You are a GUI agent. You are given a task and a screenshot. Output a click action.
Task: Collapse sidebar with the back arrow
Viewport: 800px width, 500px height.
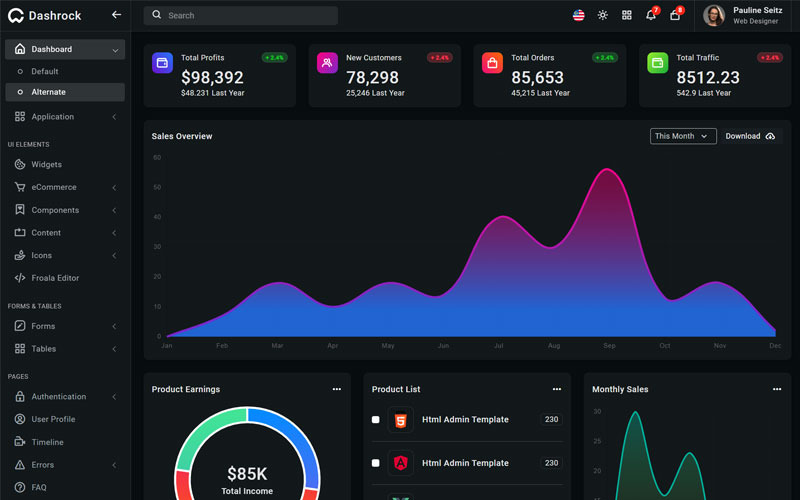pos(116,15)
